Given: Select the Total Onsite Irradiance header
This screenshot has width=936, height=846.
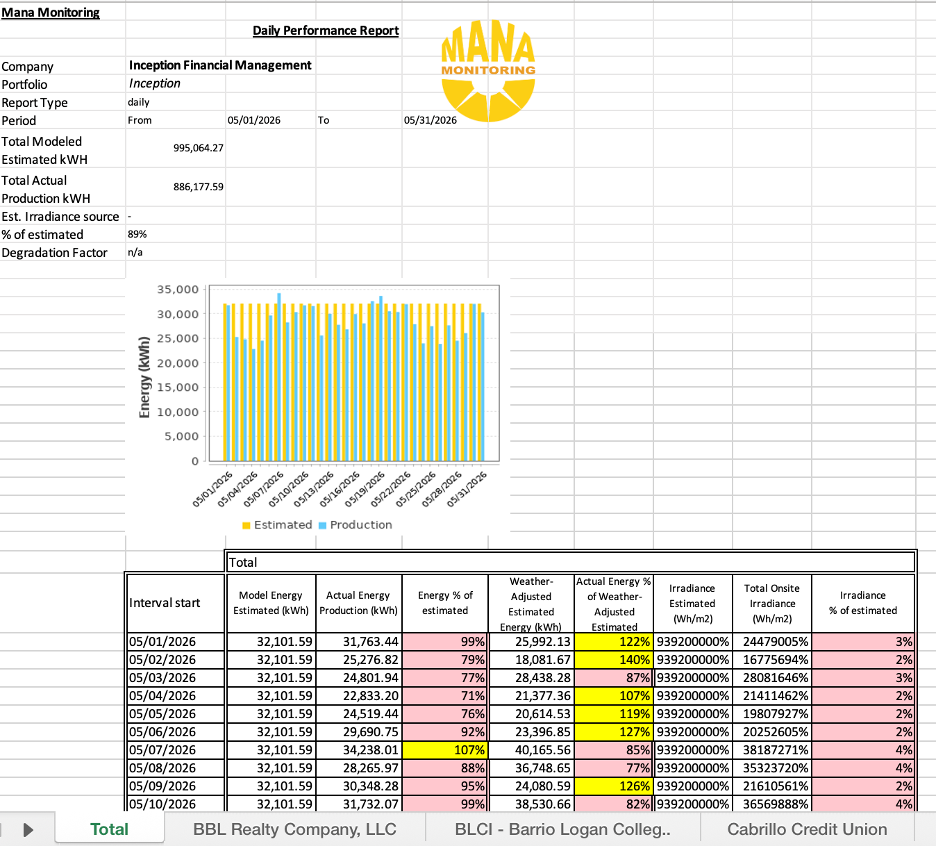Looking at the screenshot, I should click(x=772, y=603).
